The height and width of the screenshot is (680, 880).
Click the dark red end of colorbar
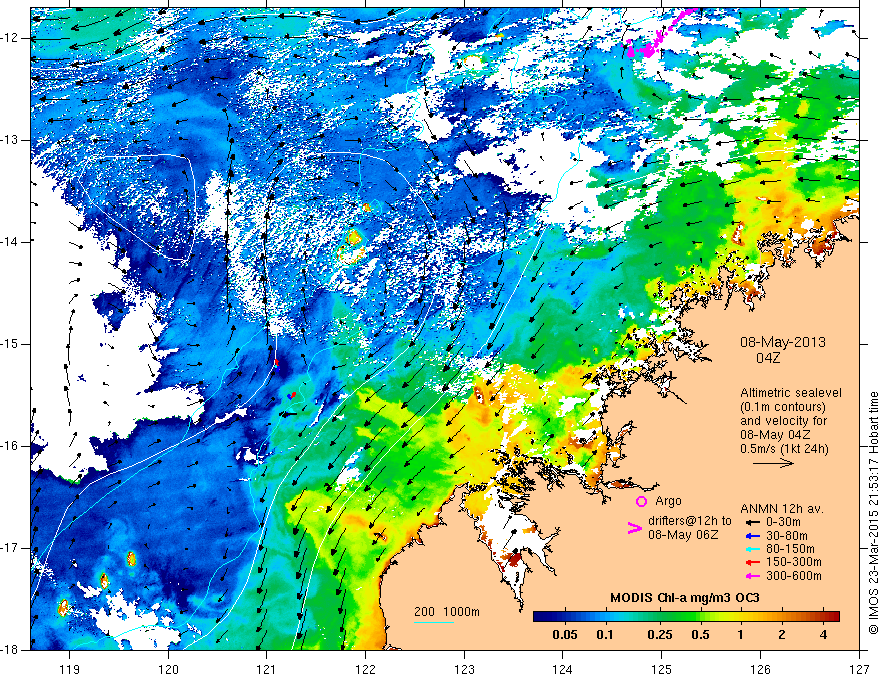click(833, 616)
